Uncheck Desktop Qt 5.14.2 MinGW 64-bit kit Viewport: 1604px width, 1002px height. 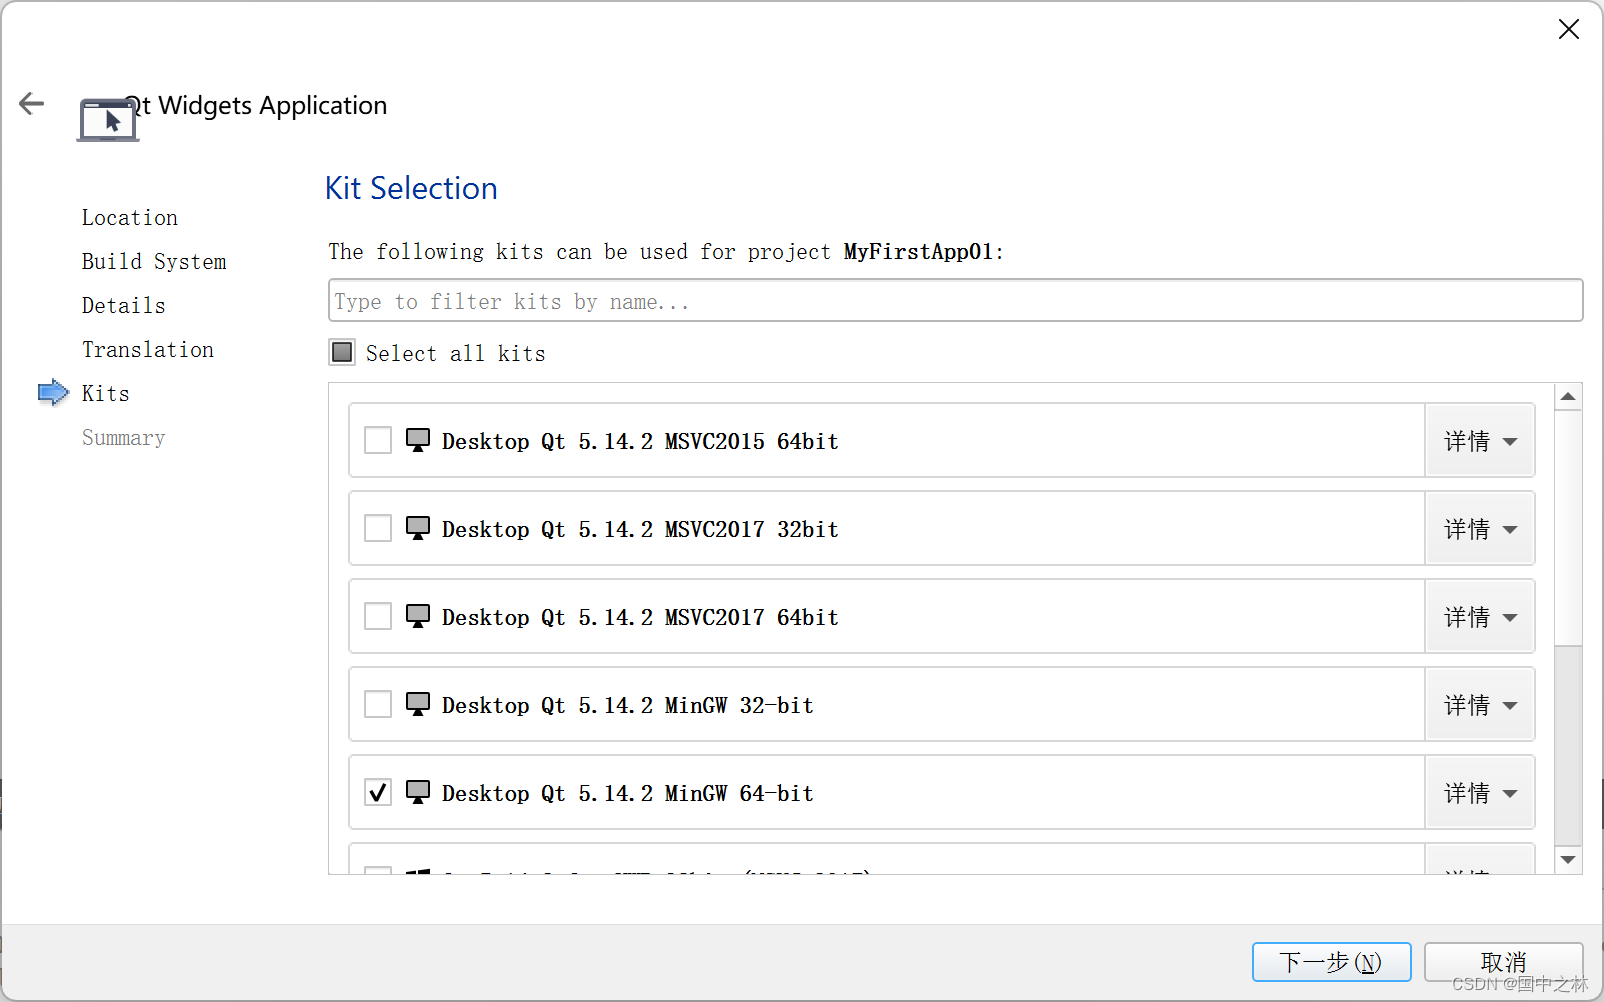pyautogui.click(x=378, y=792)
